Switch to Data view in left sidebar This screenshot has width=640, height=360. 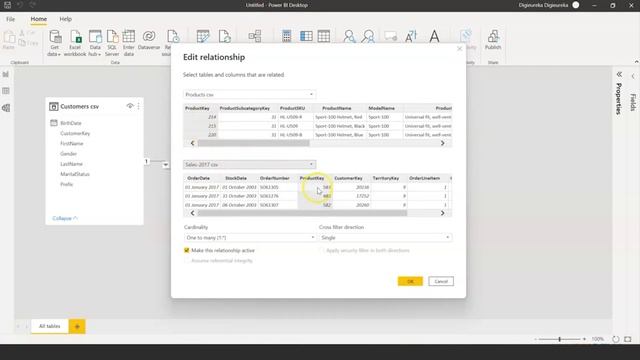[6, 91]
